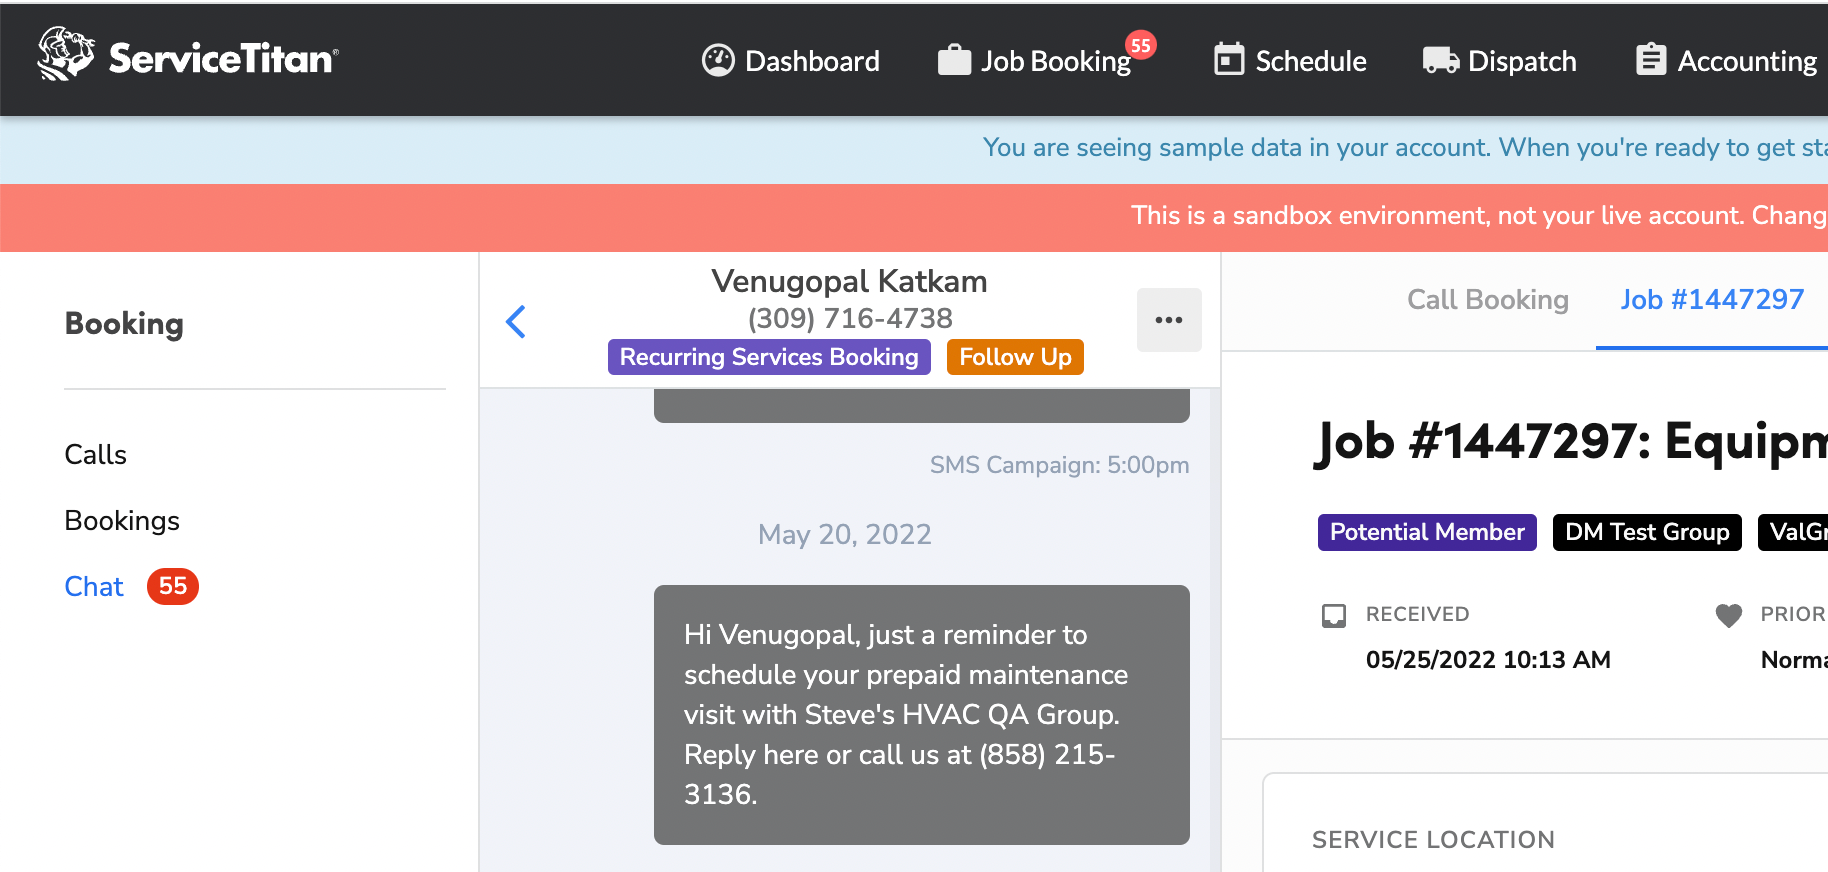
Task: Click the Priority heart icon
Action: [1729, 615]
